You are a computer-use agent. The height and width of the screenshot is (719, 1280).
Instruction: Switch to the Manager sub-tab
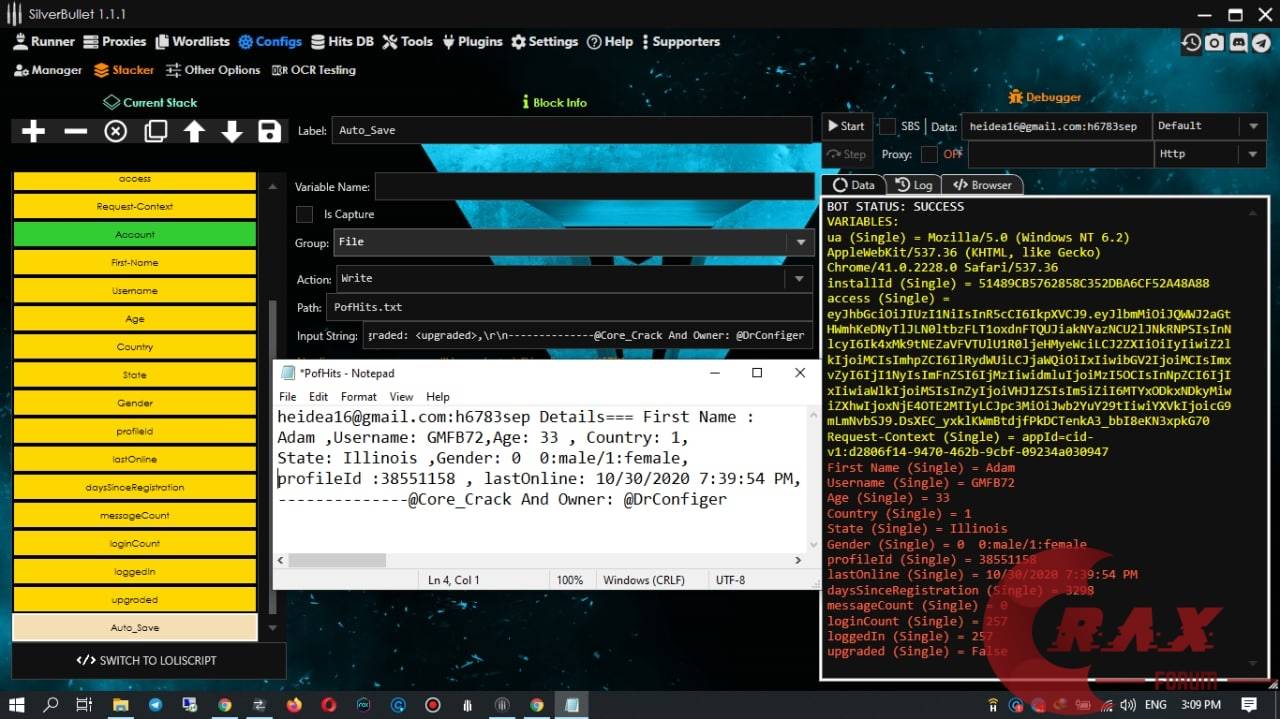pyautogui.click(x=48, y=70)
